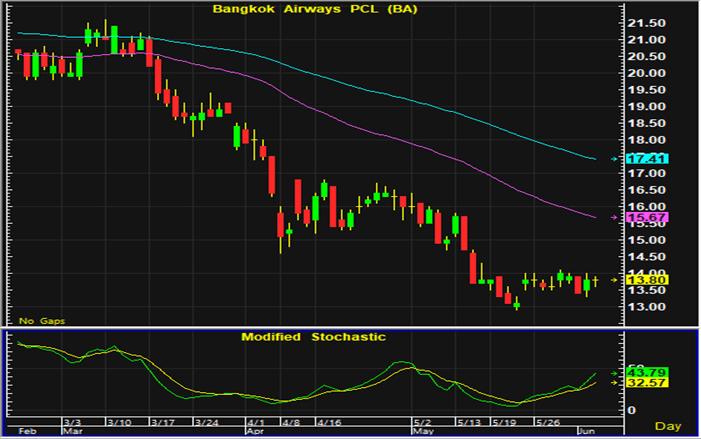Viewport: 701px width, 439px height.
Task: Click the green arrow beside the 43.79 value
Action: [x=614, y=373]
